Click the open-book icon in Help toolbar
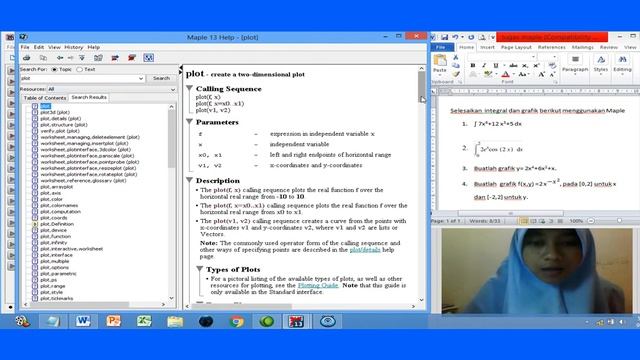 coord(98,58)
